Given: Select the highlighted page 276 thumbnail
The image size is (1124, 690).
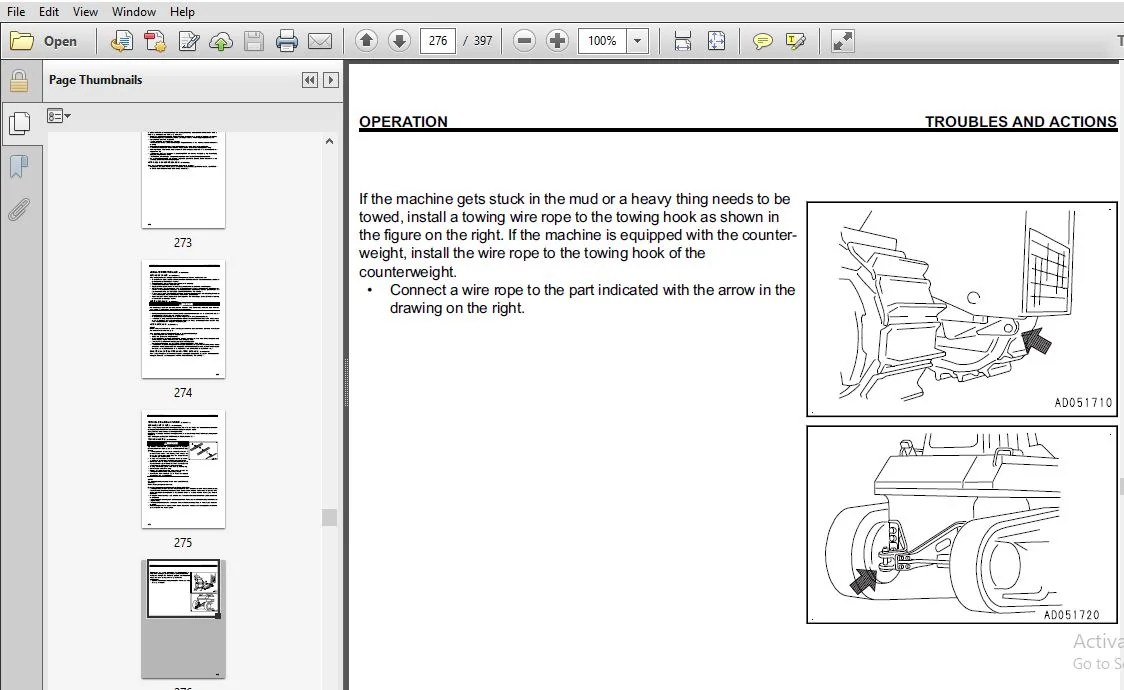Looking at the screenshot, I should pos(184,619).
